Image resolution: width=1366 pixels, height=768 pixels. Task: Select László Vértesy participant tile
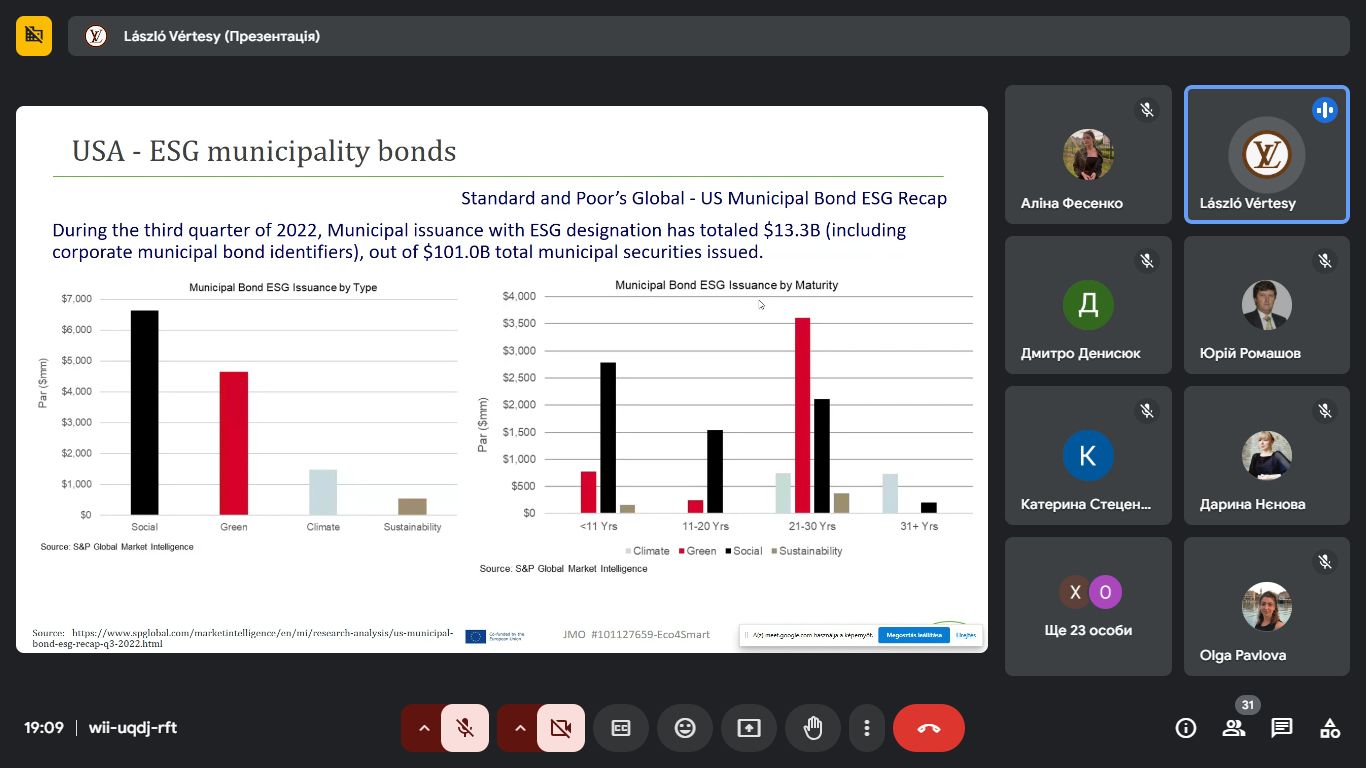[1266, 155]
